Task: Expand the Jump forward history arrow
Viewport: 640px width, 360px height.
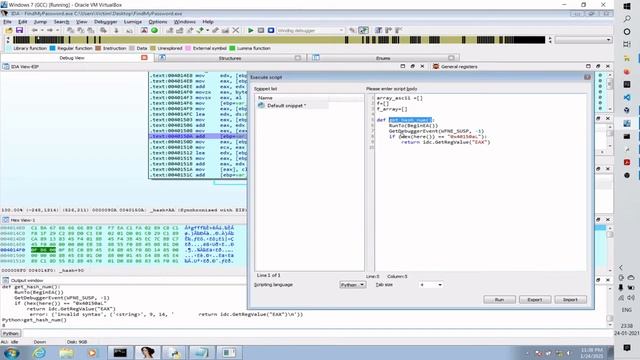Action: (57, 31)
